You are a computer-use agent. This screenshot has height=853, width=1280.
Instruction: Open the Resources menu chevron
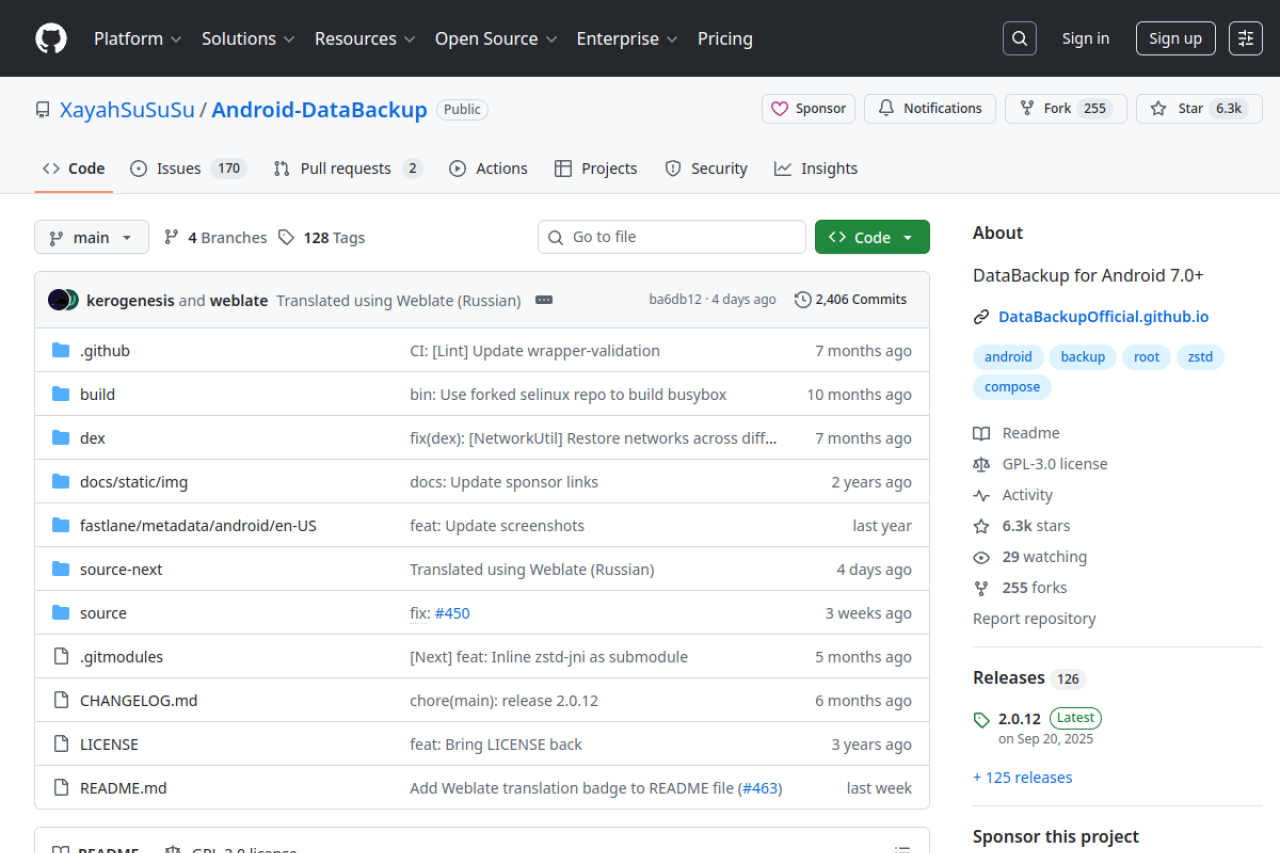(x=409, y=39)
